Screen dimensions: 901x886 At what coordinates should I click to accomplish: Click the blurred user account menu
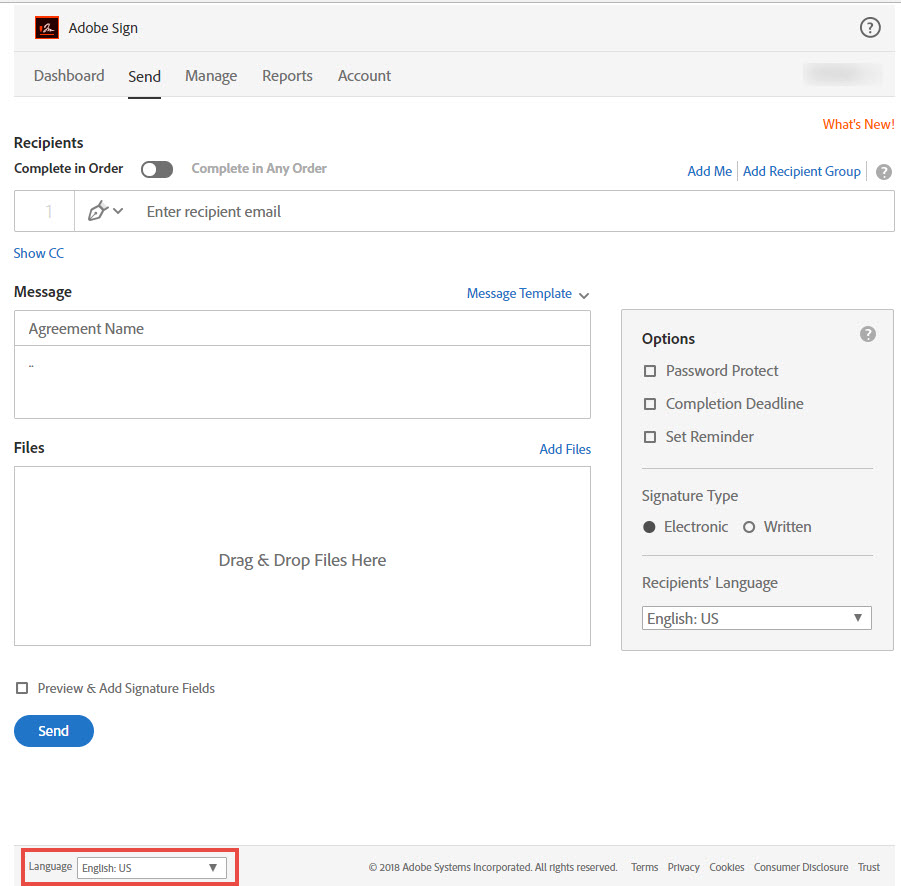(842, 74)
